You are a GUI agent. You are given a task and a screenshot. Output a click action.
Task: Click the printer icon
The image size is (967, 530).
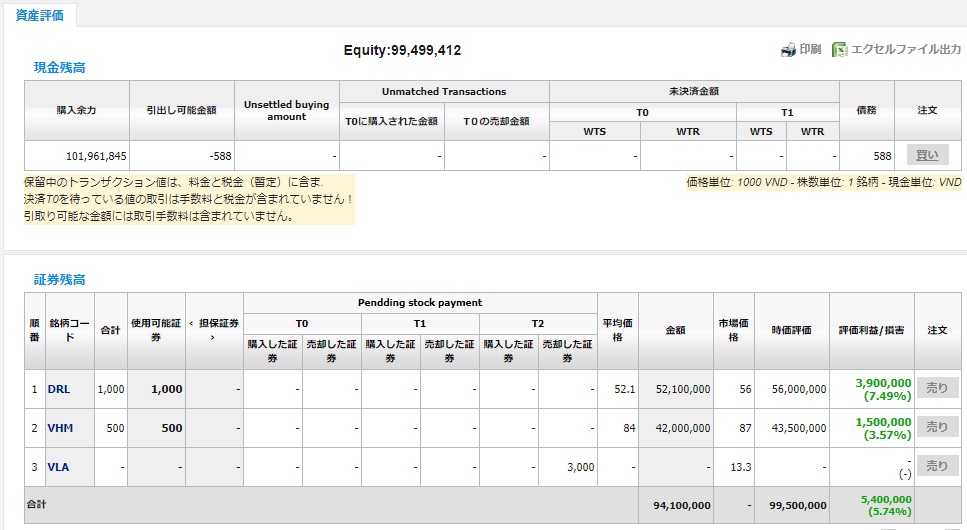788,49
